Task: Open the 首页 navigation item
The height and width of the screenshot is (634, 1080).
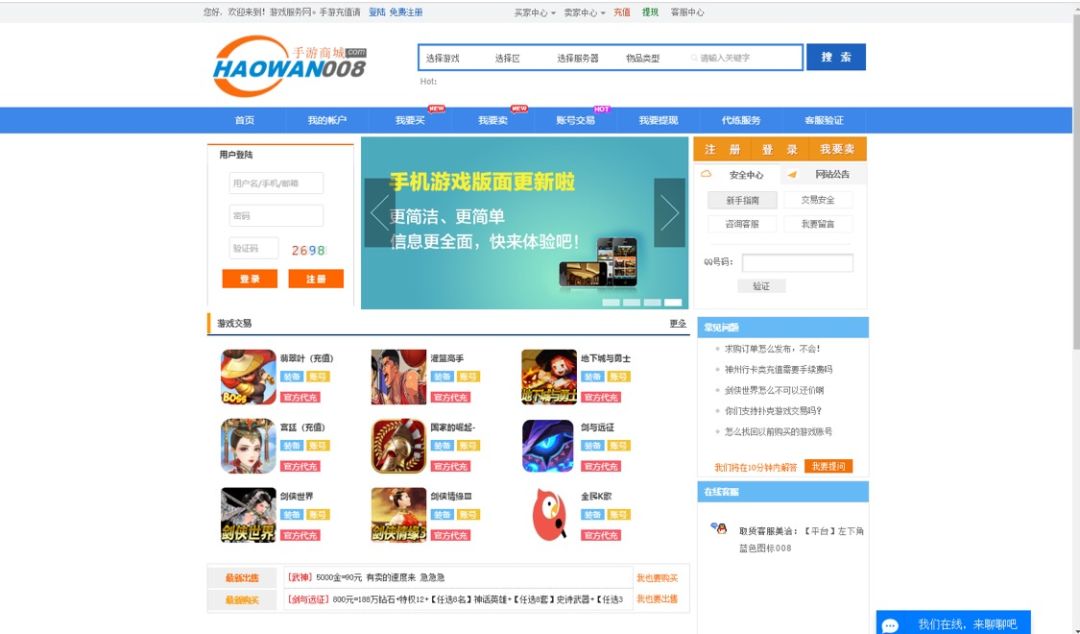Action: (x=245, y=120)
